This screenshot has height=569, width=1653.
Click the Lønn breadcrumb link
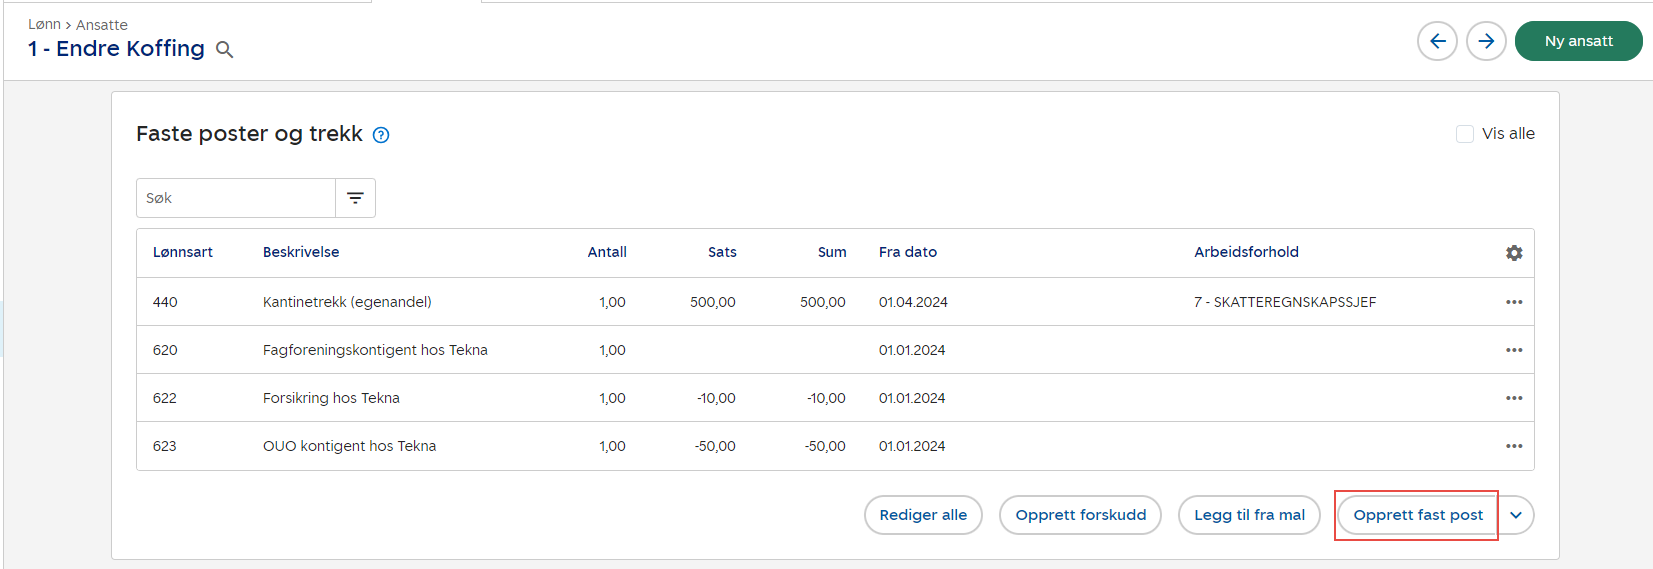click(x=44, y=25)
